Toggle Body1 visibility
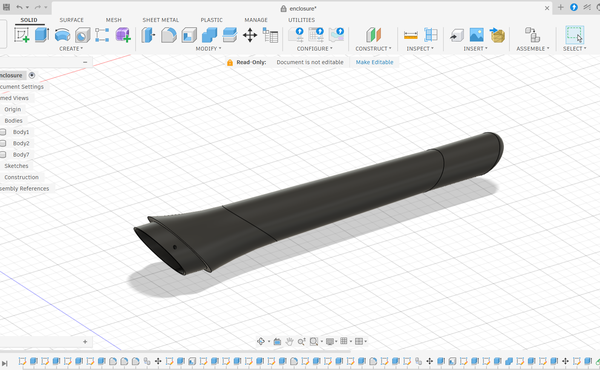The width and height of the screenshot is (600, 370). pyautogui.click(x=3, y=132)
